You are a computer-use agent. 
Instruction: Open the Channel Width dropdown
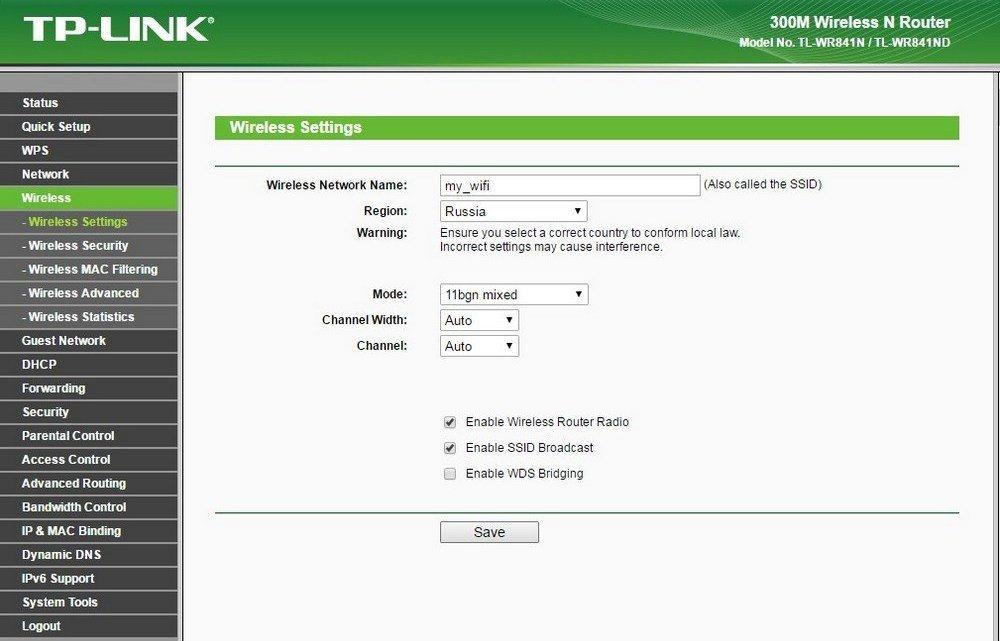tap(480, 320)
